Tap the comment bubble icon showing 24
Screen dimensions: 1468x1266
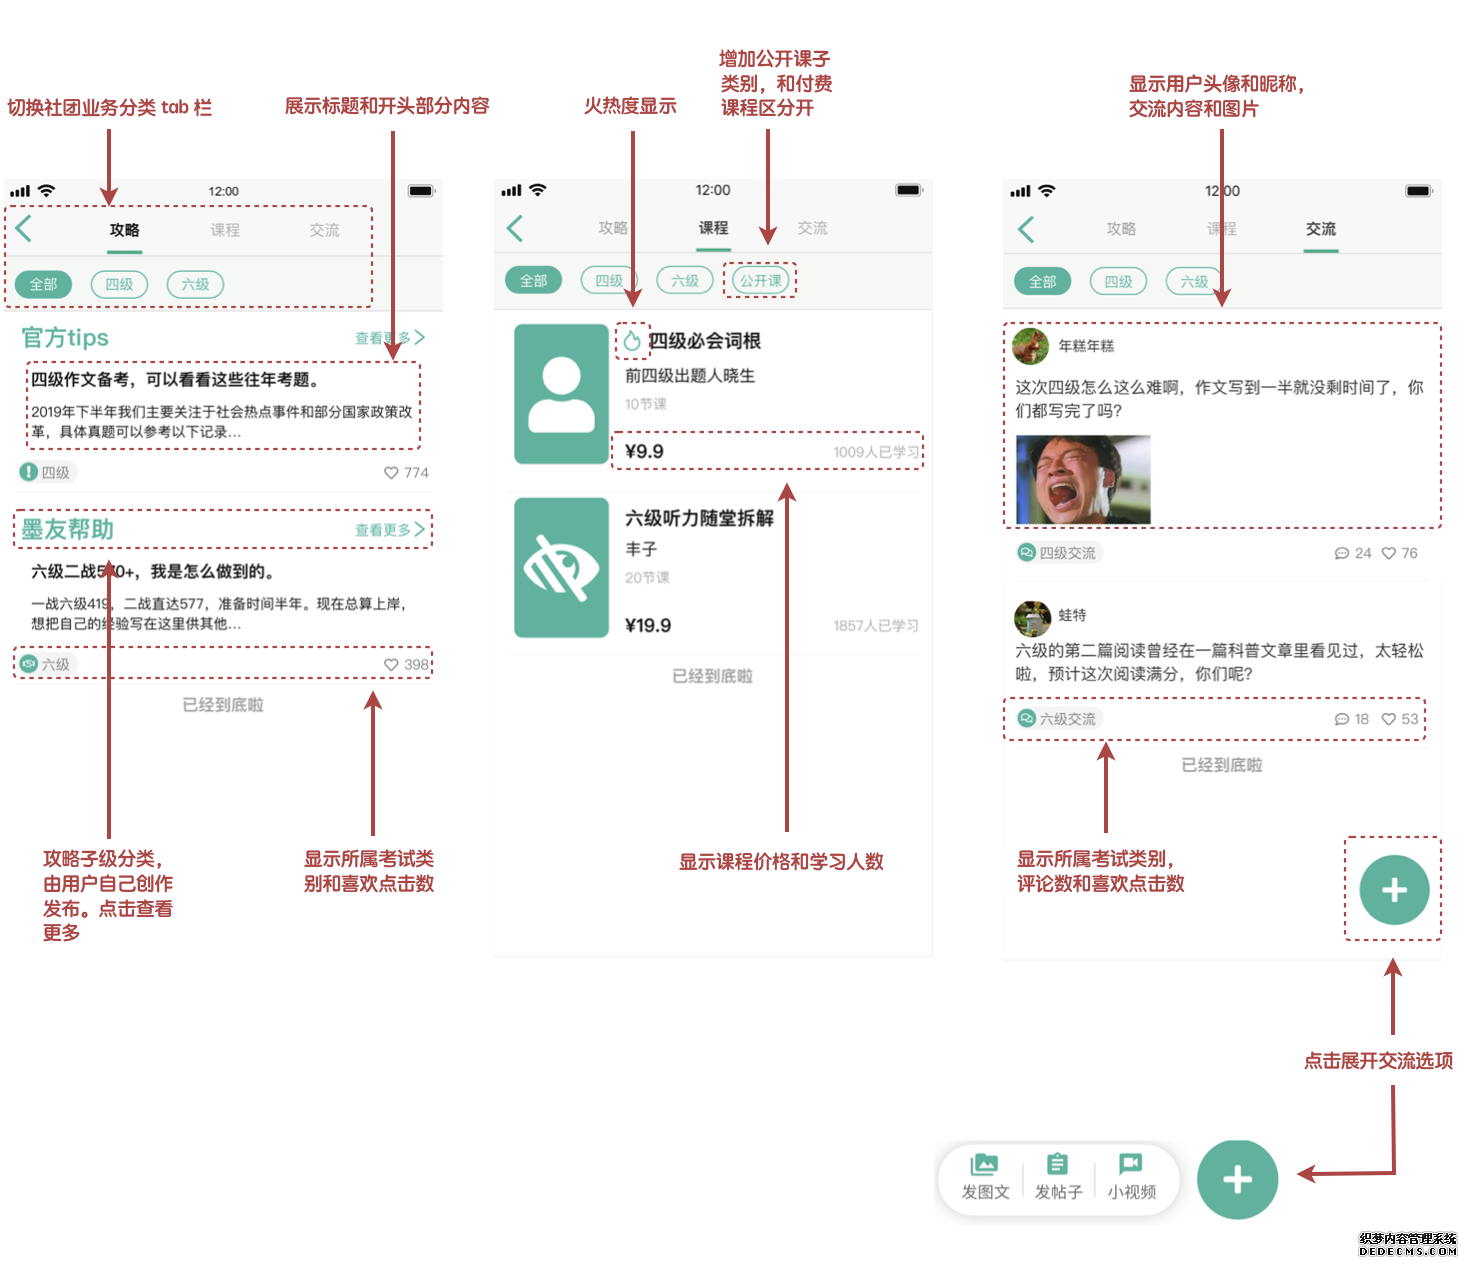click(1342, 553)
